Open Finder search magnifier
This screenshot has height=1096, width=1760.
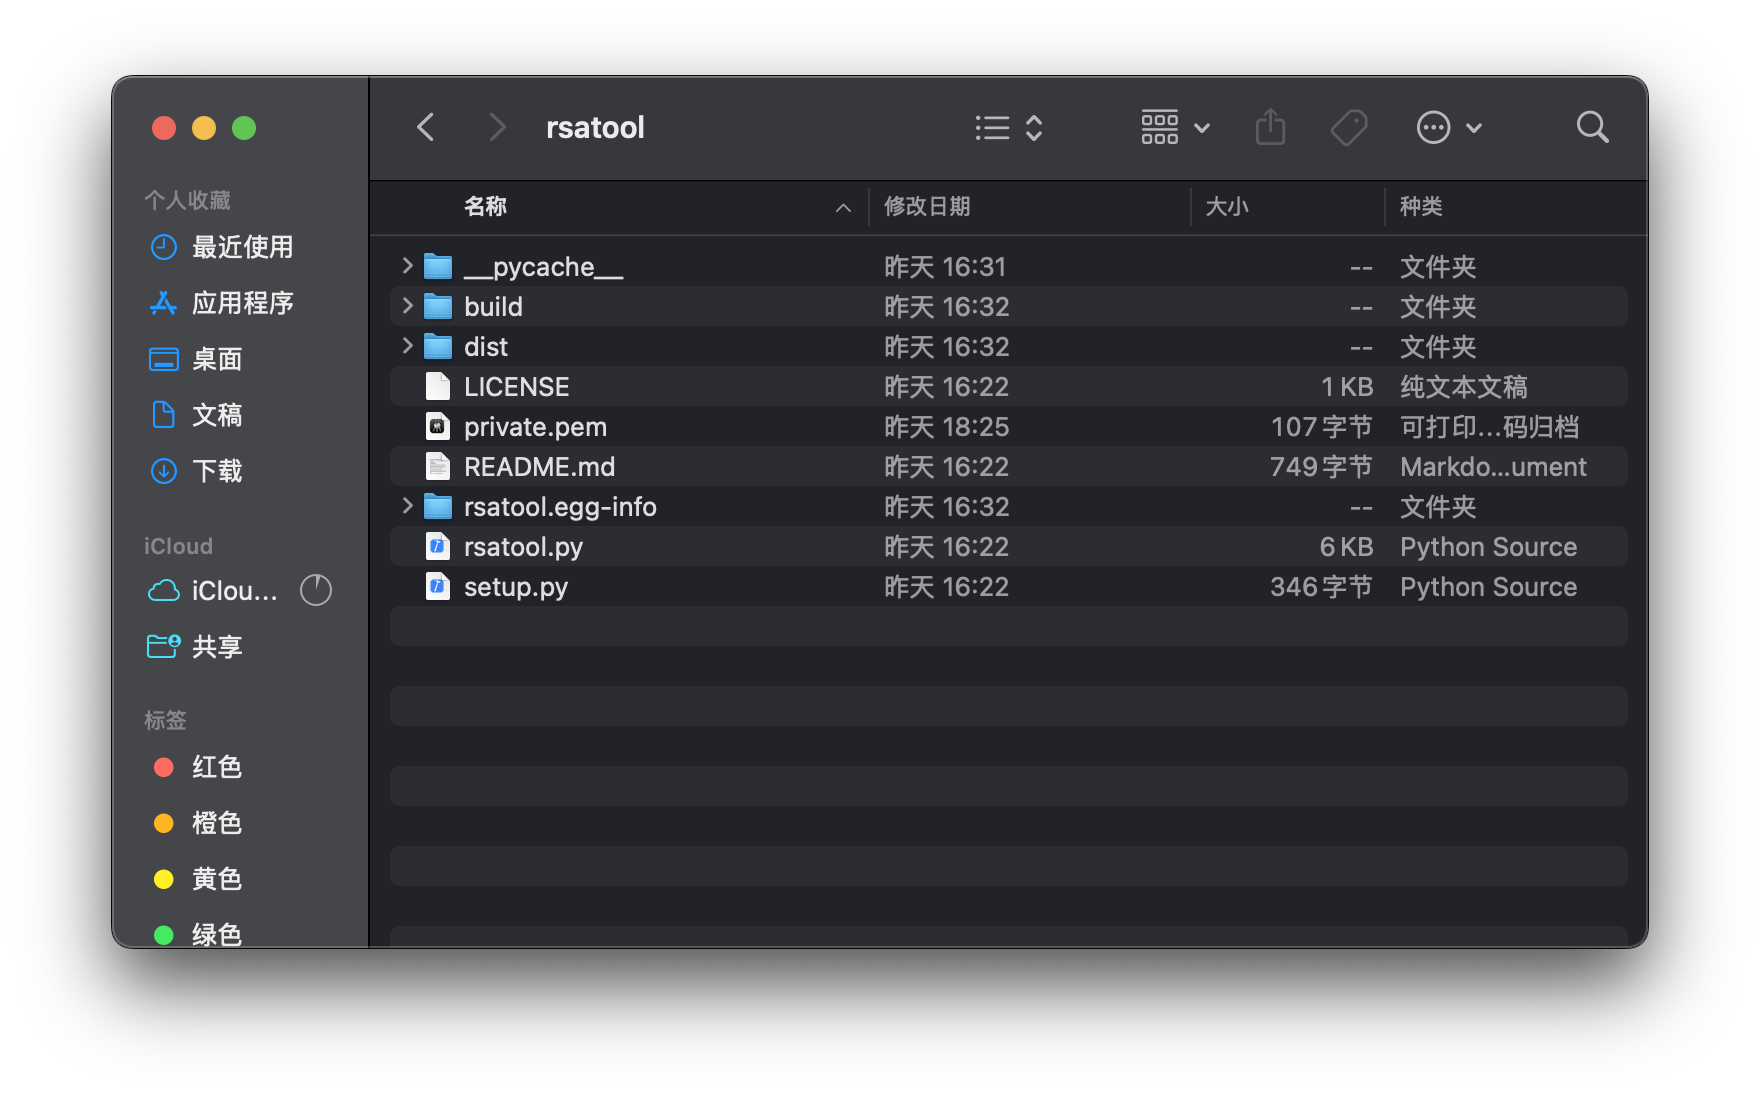1592,127
